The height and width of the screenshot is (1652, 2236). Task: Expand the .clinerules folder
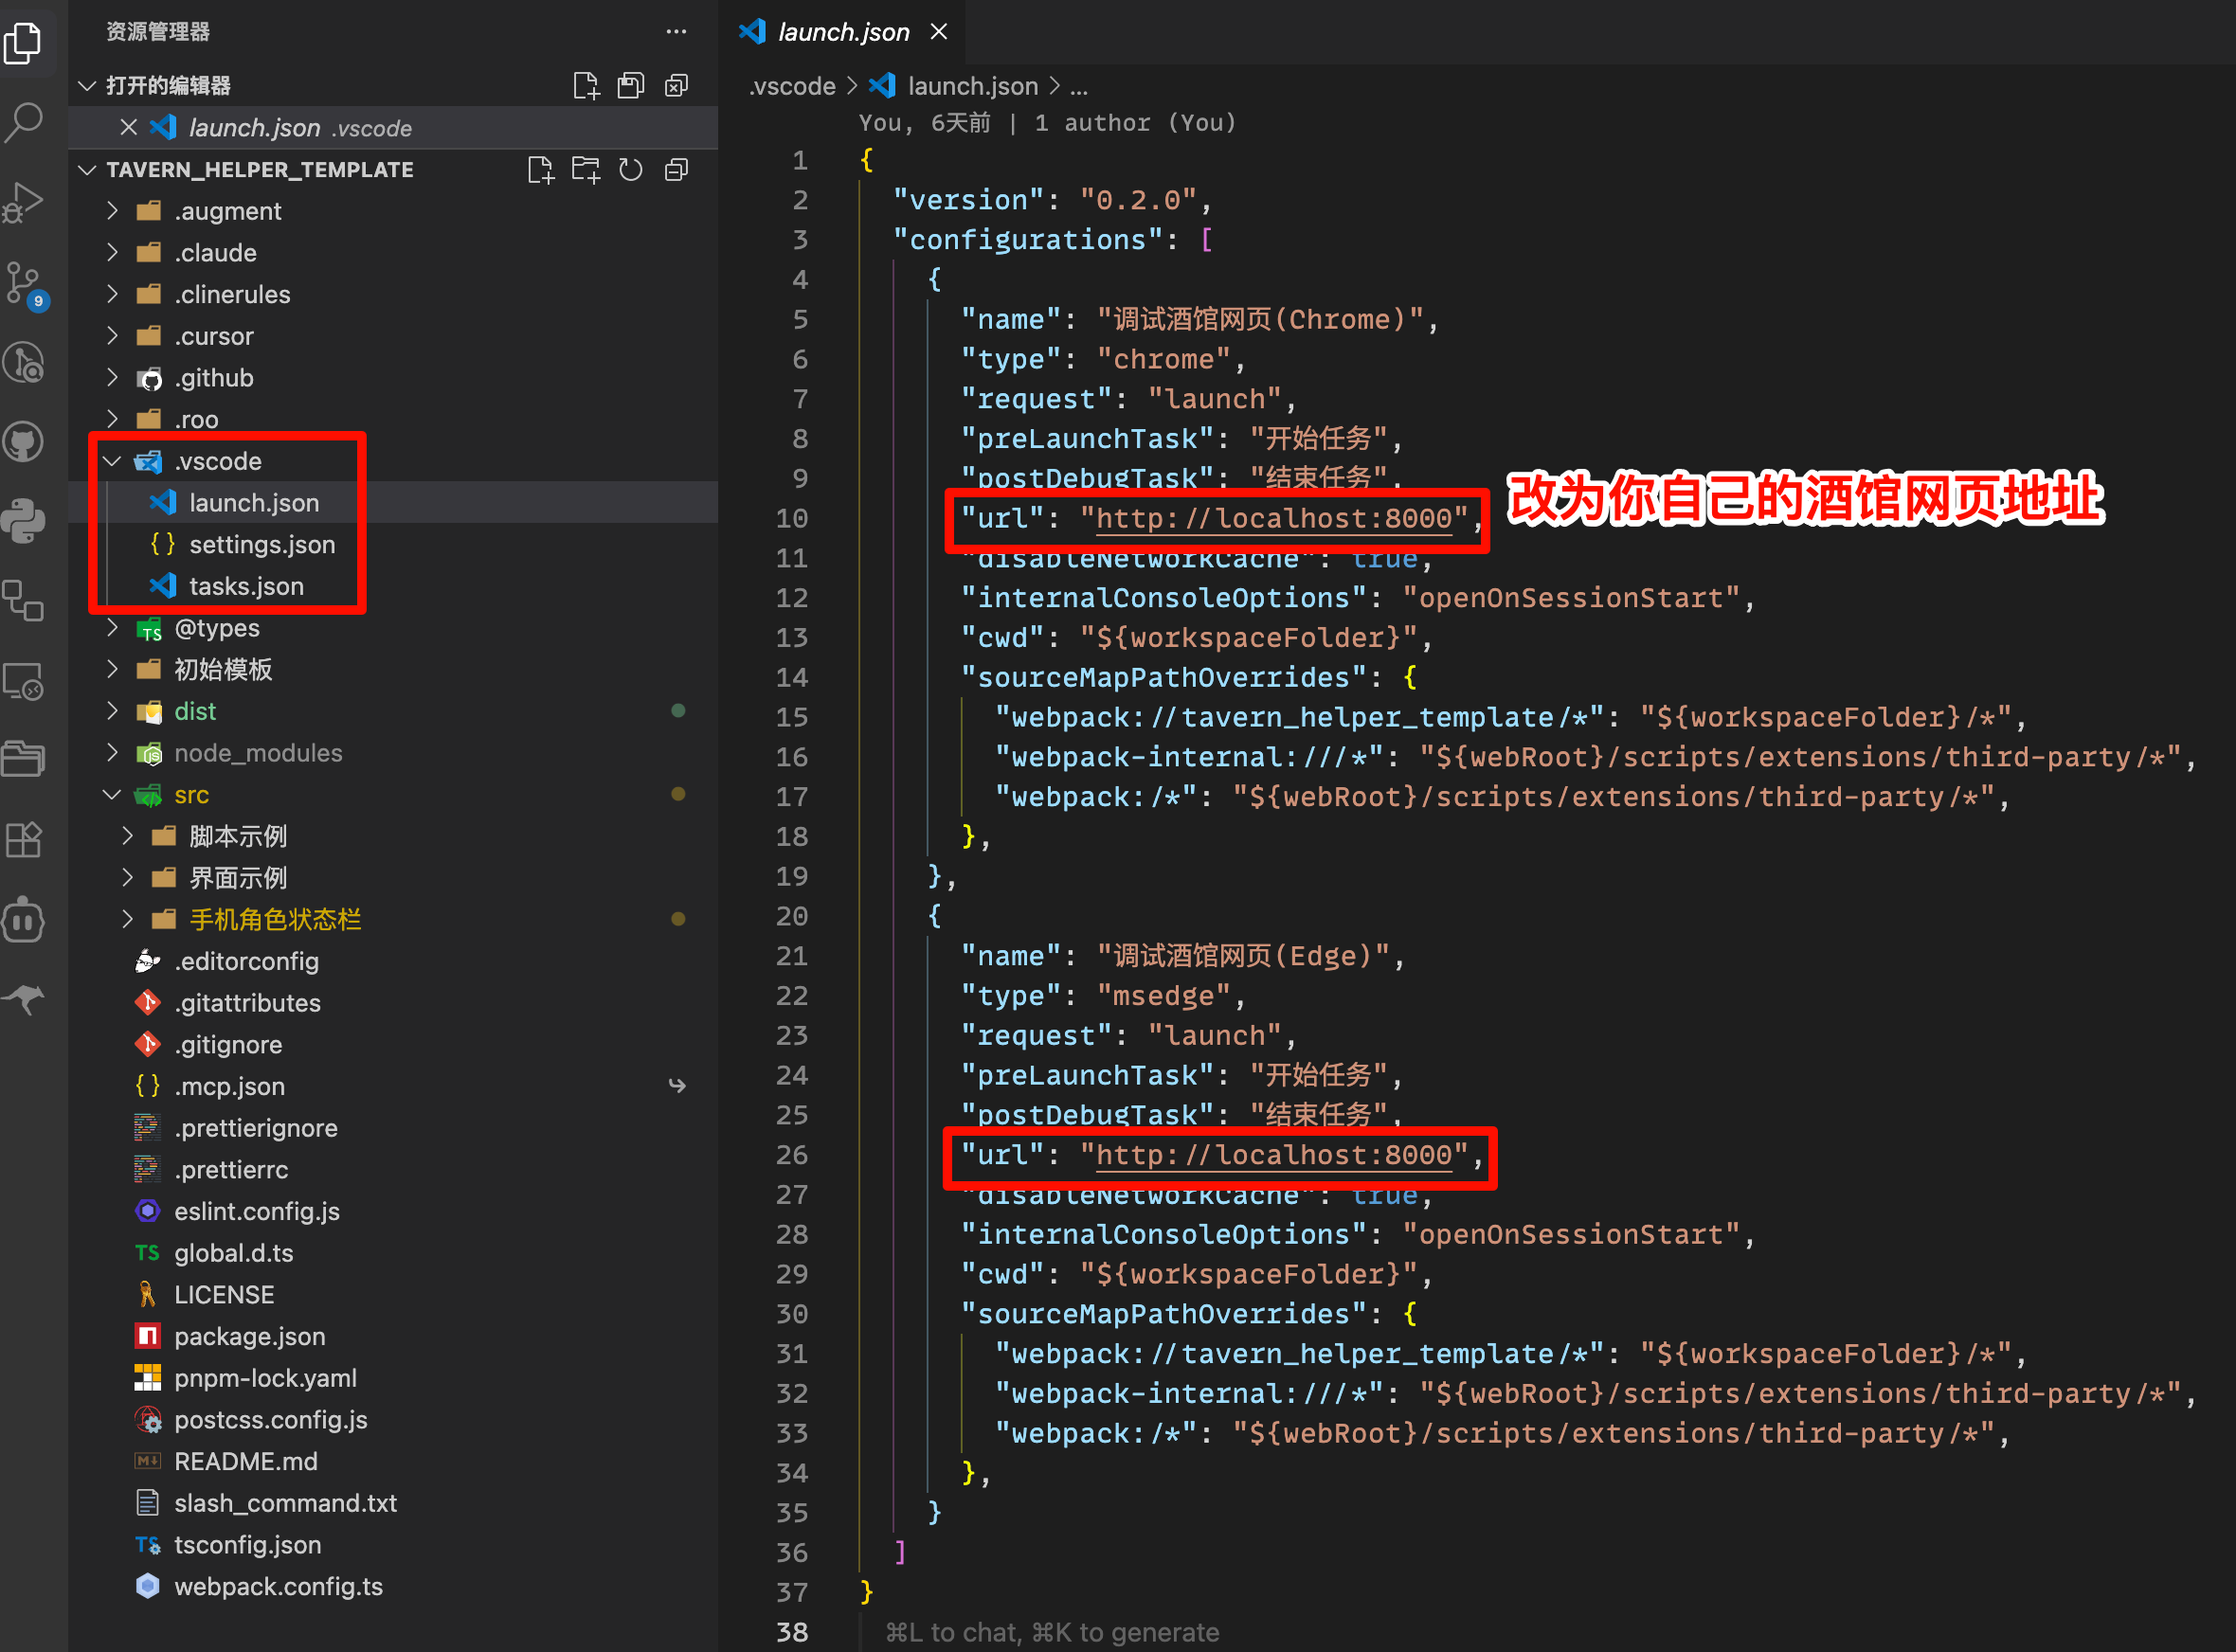393,295
